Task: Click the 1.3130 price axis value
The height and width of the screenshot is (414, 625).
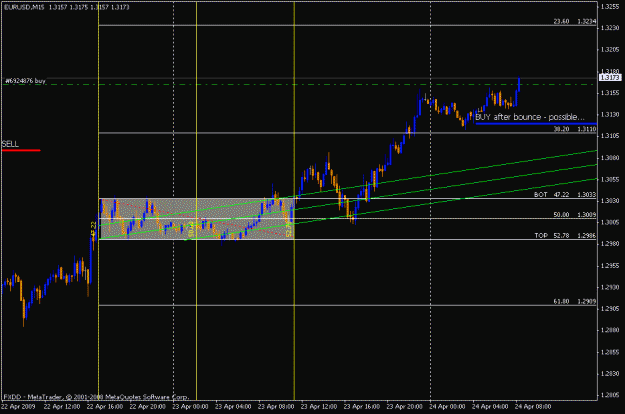Action: 610,114
